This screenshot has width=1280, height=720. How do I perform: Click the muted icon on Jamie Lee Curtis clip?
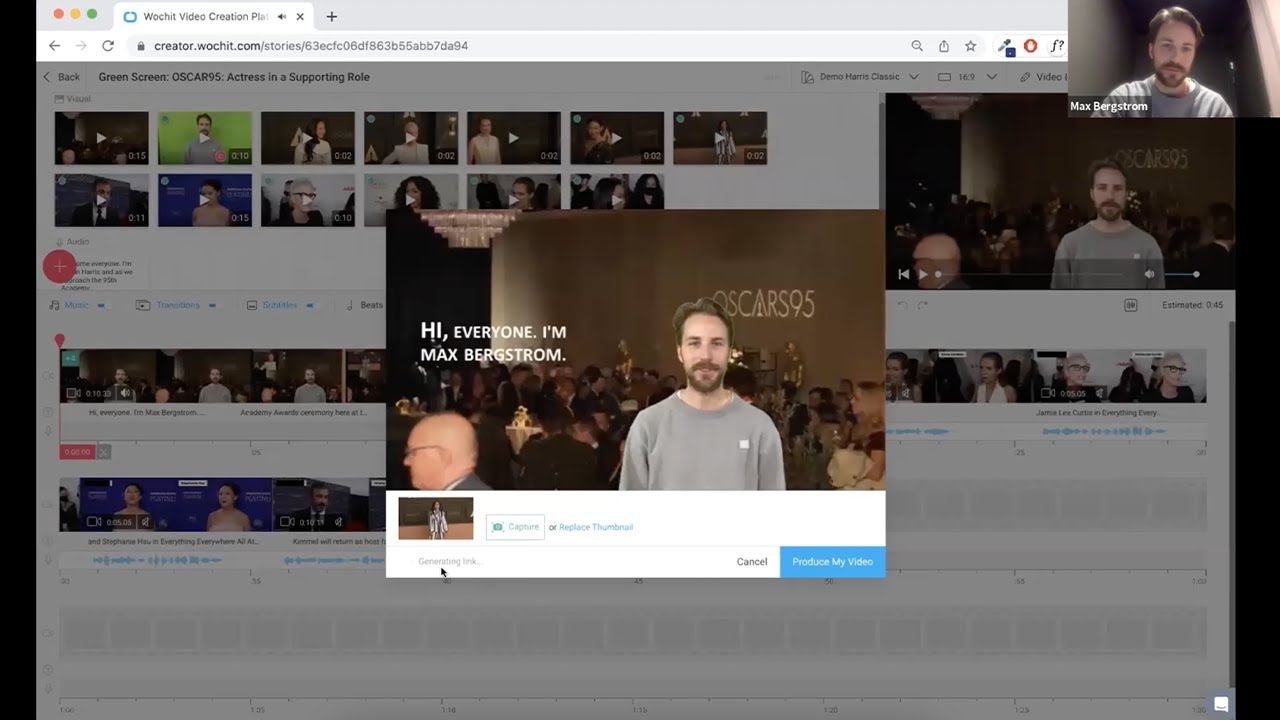(1099, 393)
